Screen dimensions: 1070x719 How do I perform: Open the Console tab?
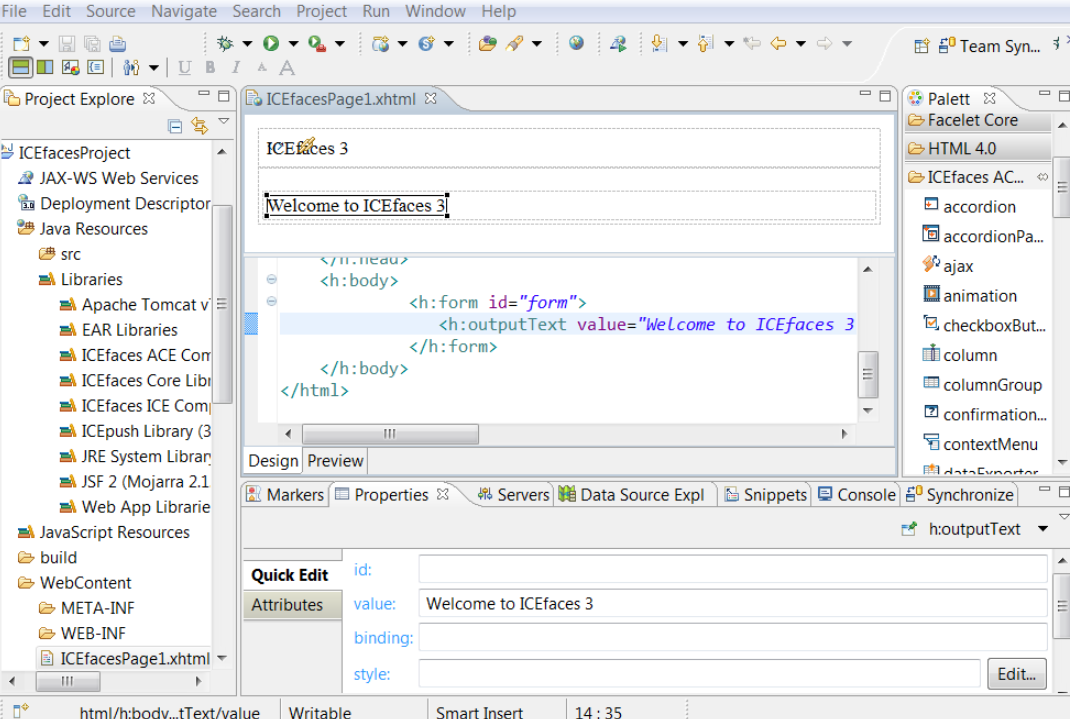tap(856, 495)
